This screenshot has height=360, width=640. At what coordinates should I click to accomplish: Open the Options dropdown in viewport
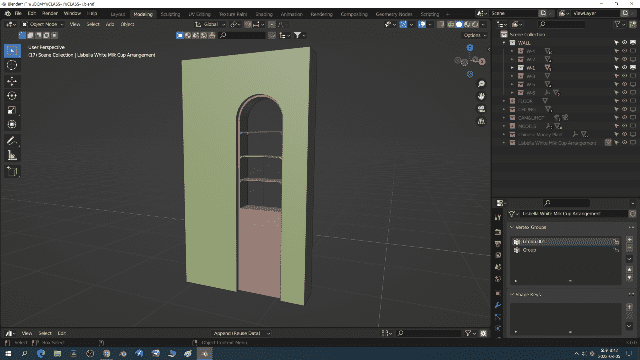[x=474, y=36]
